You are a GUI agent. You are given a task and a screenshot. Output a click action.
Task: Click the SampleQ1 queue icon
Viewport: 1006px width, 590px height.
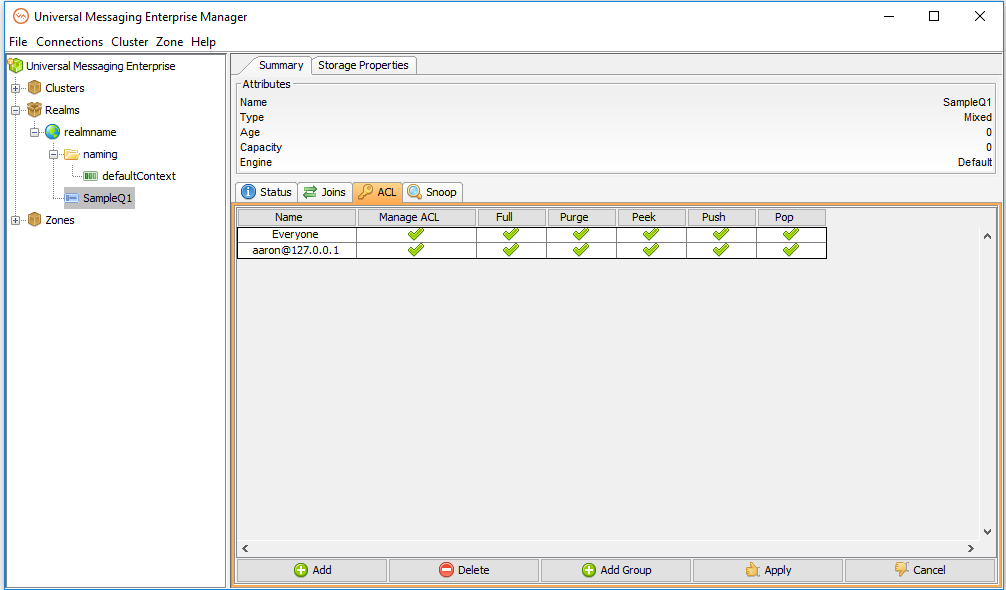pos(72,198)
